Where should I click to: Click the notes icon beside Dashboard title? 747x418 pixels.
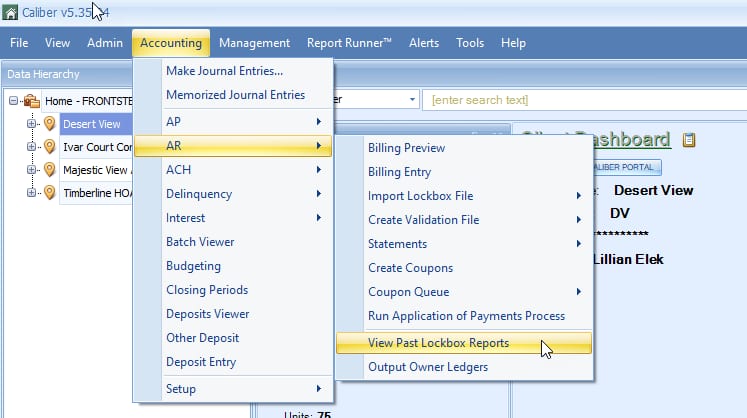[688, 140]
